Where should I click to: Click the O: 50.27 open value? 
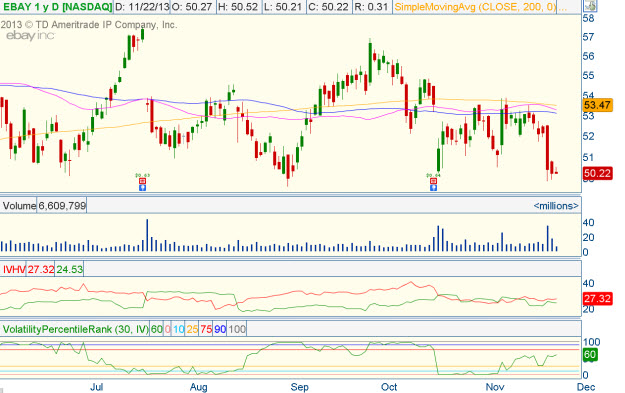tap(192, 7)
